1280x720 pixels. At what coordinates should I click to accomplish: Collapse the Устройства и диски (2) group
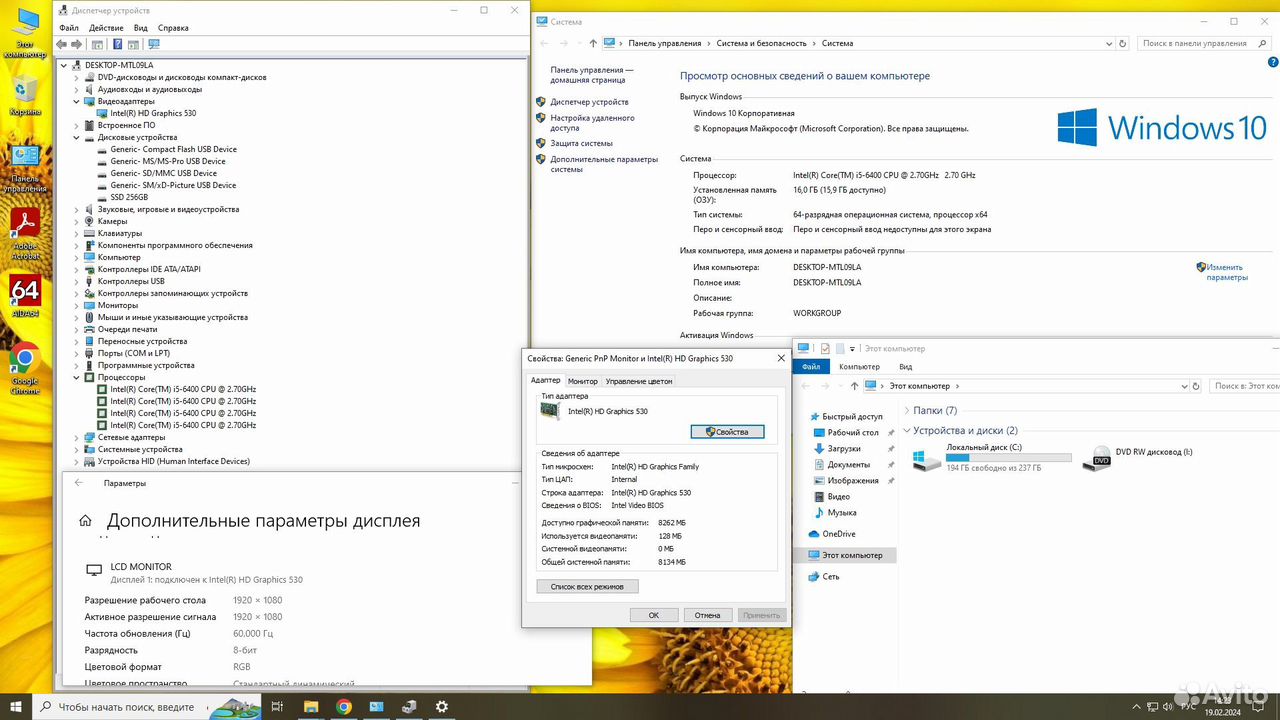[906, 431]
